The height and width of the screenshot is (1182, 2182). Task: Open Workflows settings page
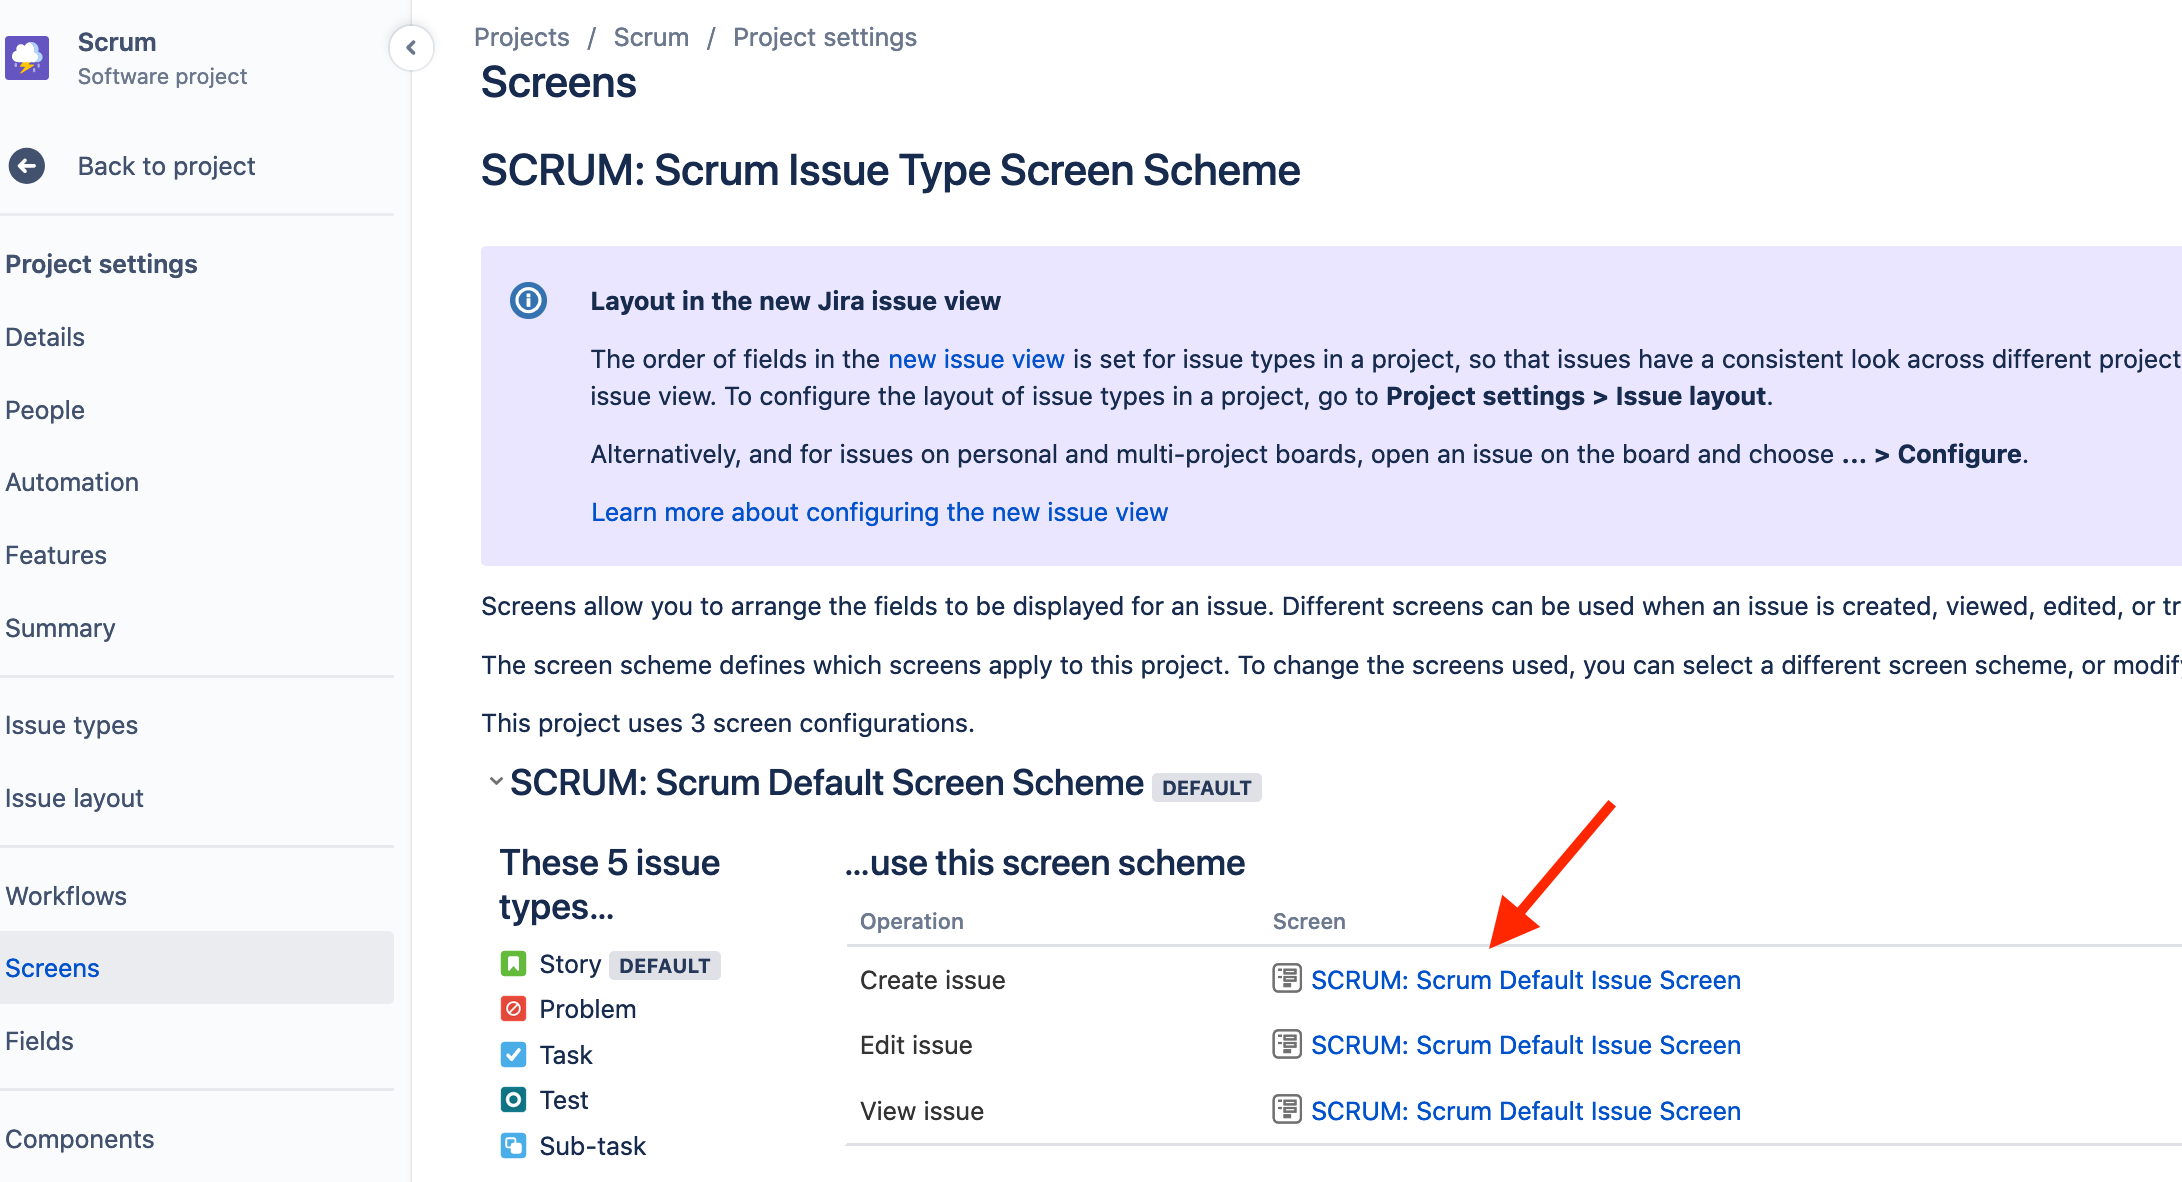(66, 896)
